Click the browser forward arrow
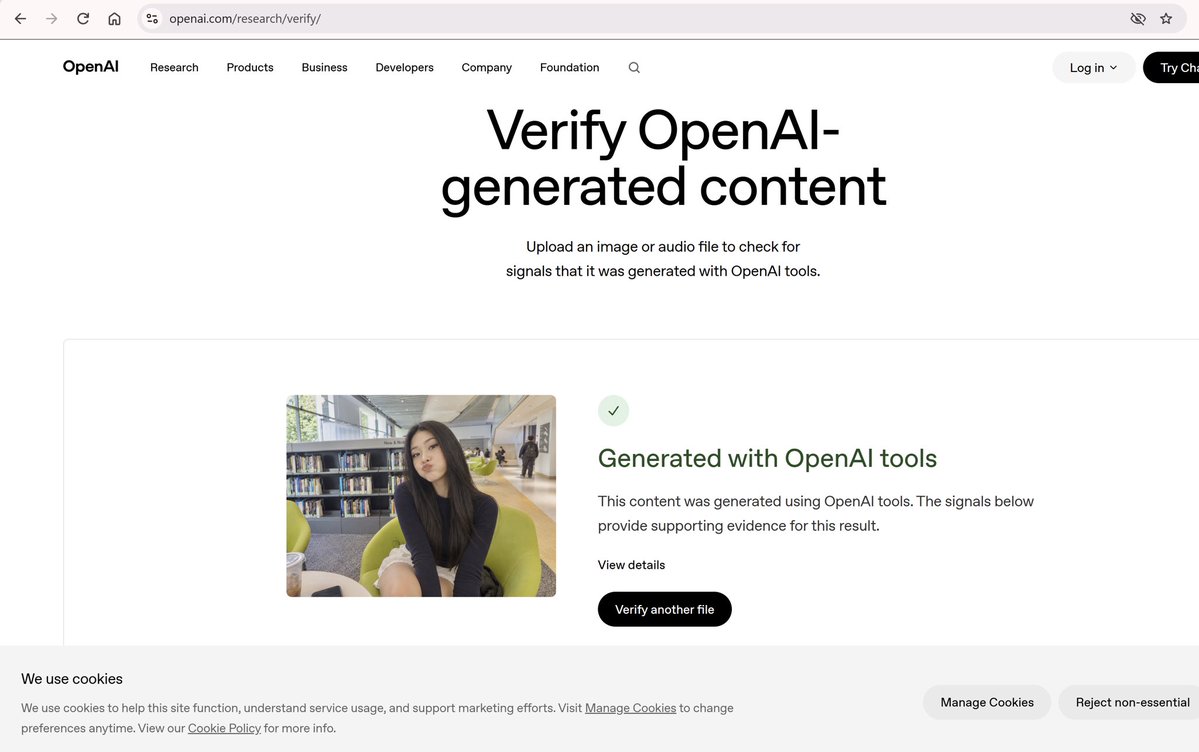 coord(51,18)
